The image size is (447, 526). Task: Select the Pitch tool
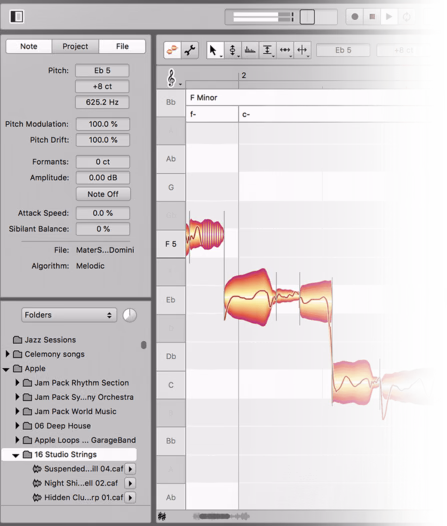coord(232,50)
